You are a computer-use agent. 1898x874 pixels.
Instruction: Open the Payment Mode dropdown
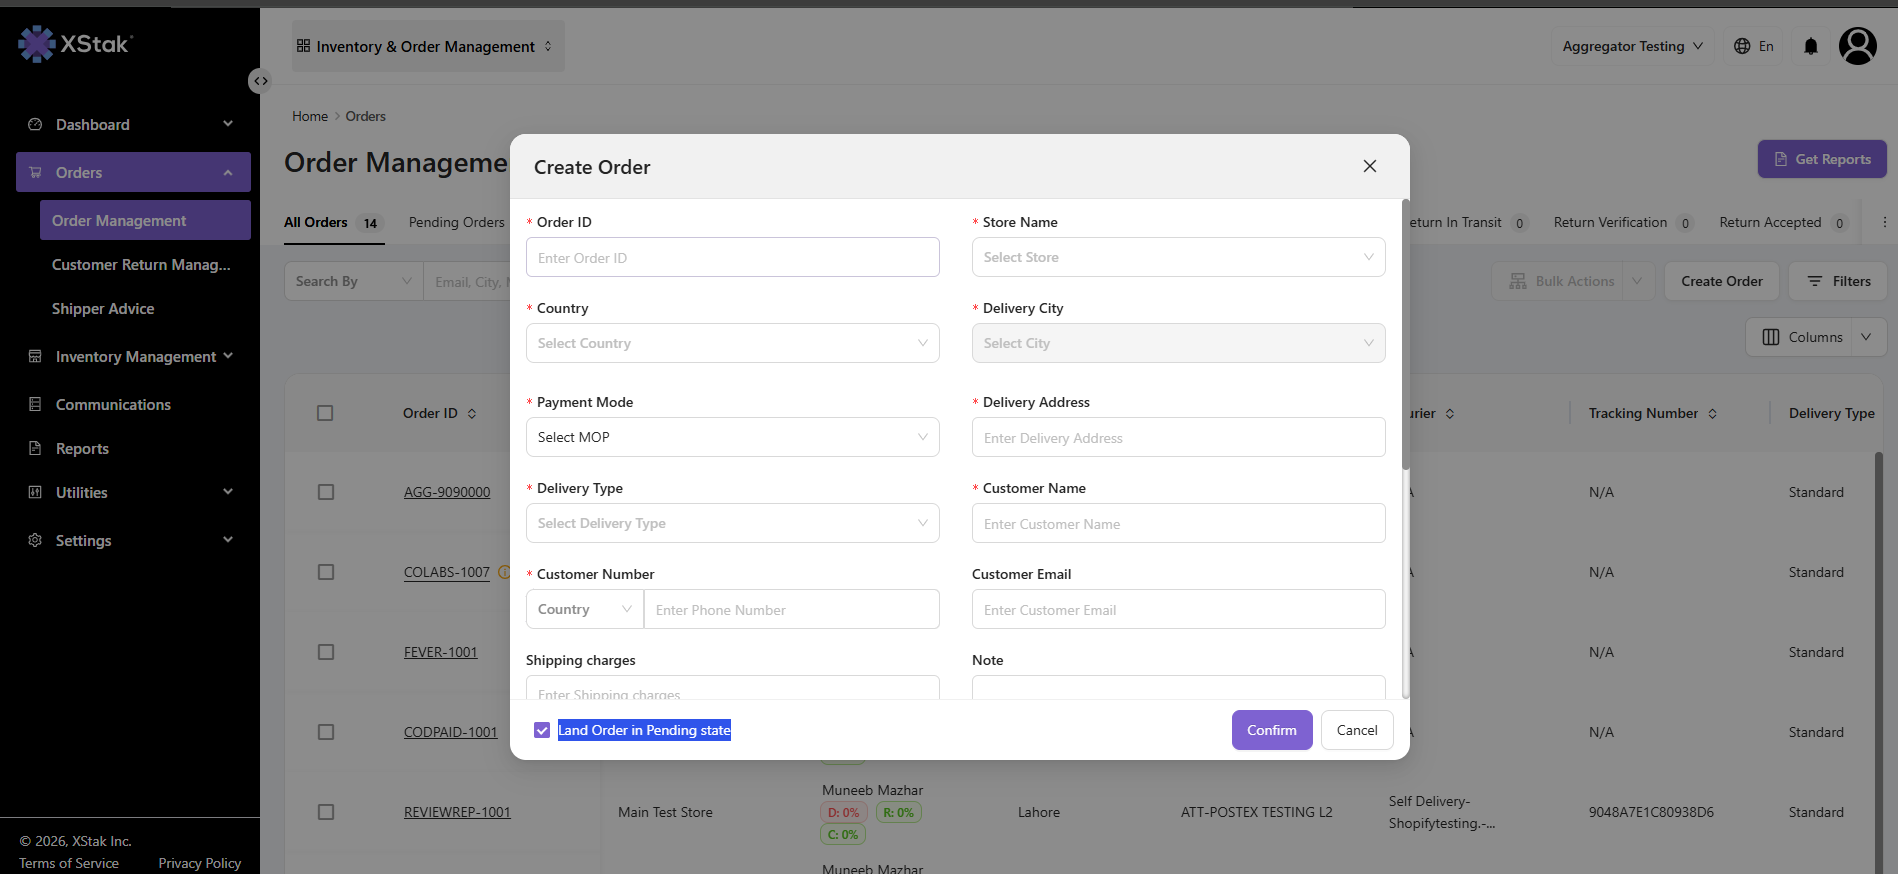732,437
